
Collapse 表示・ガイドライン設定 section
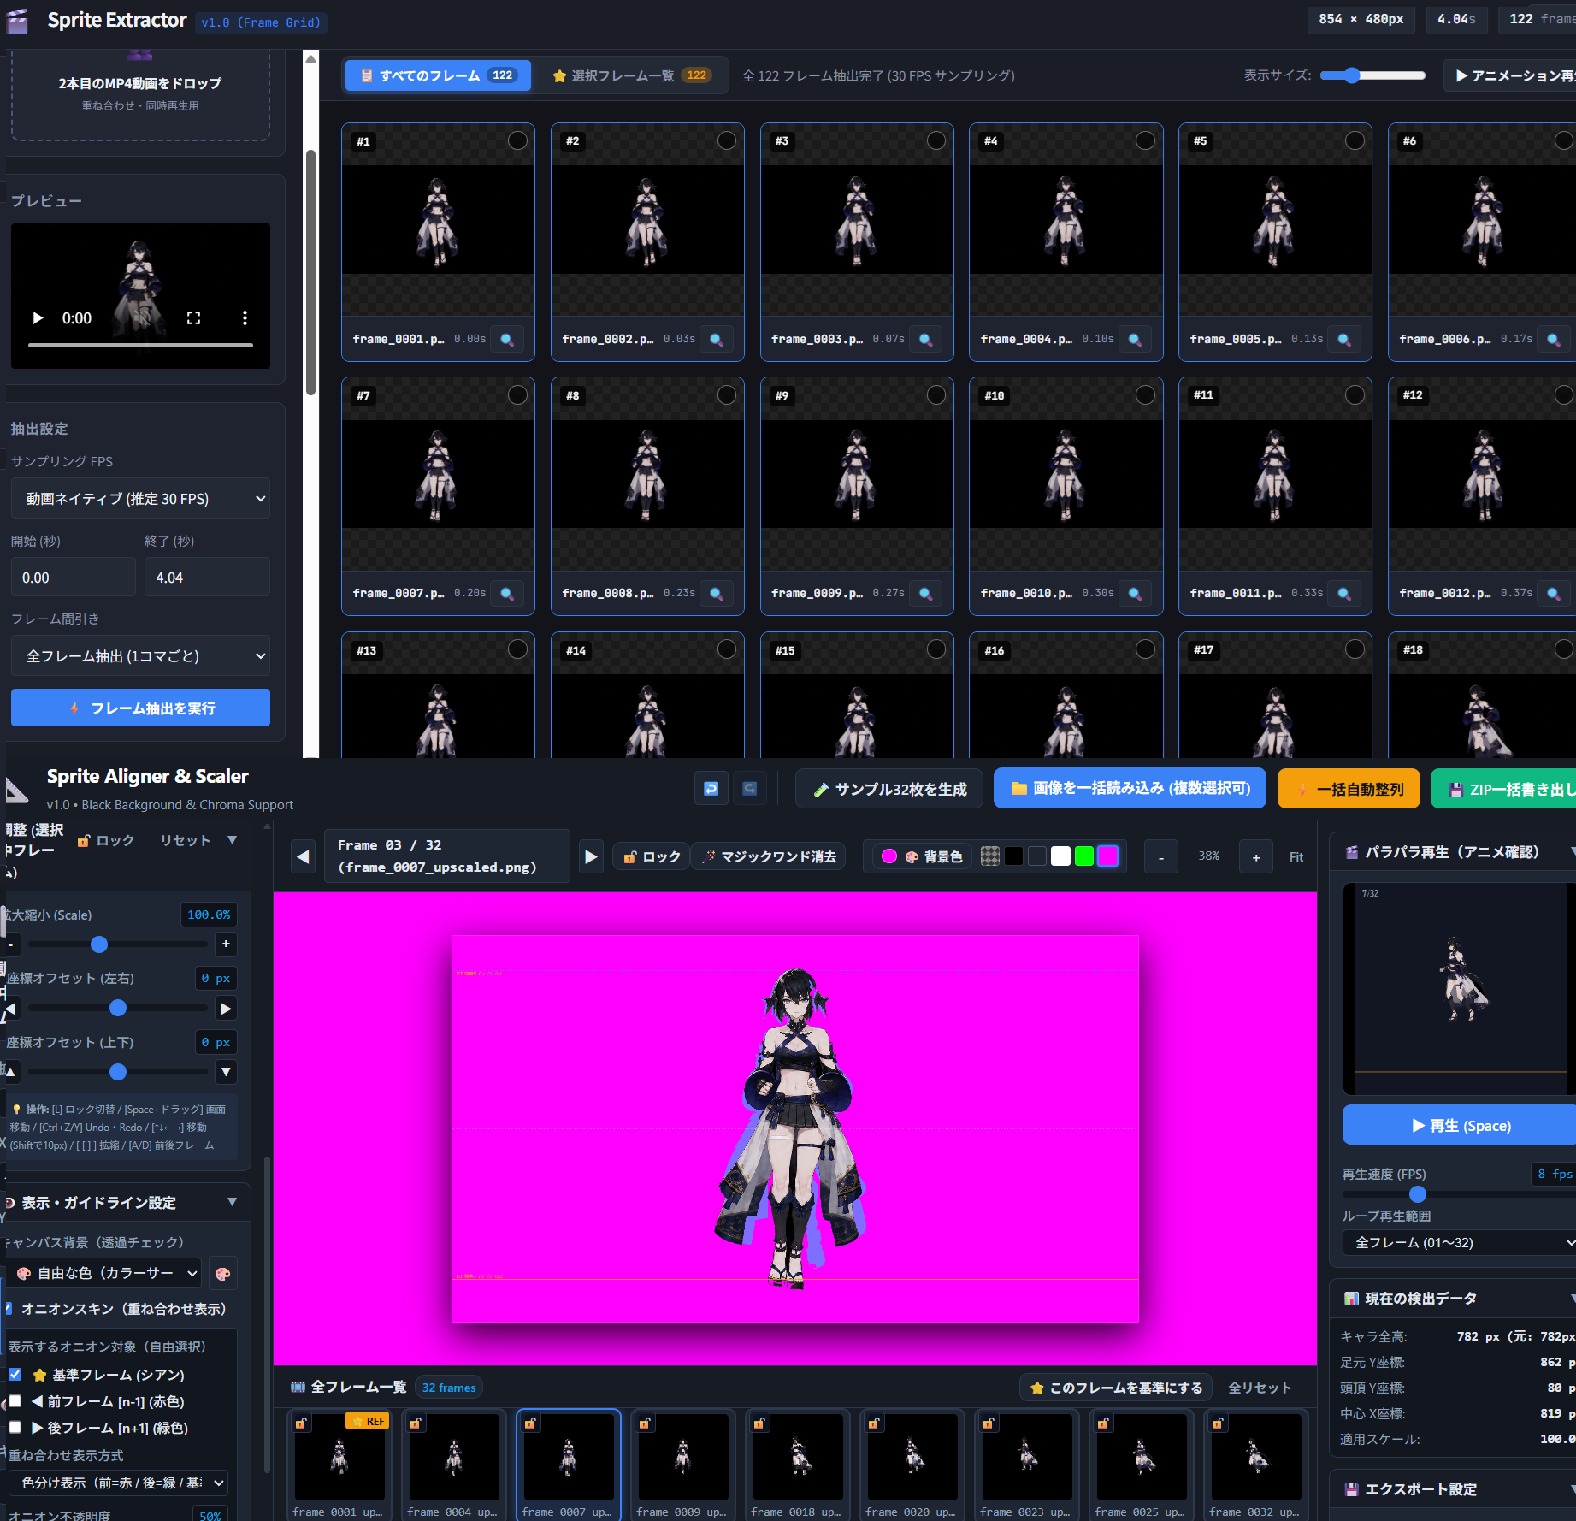(x=232, y=1202)
